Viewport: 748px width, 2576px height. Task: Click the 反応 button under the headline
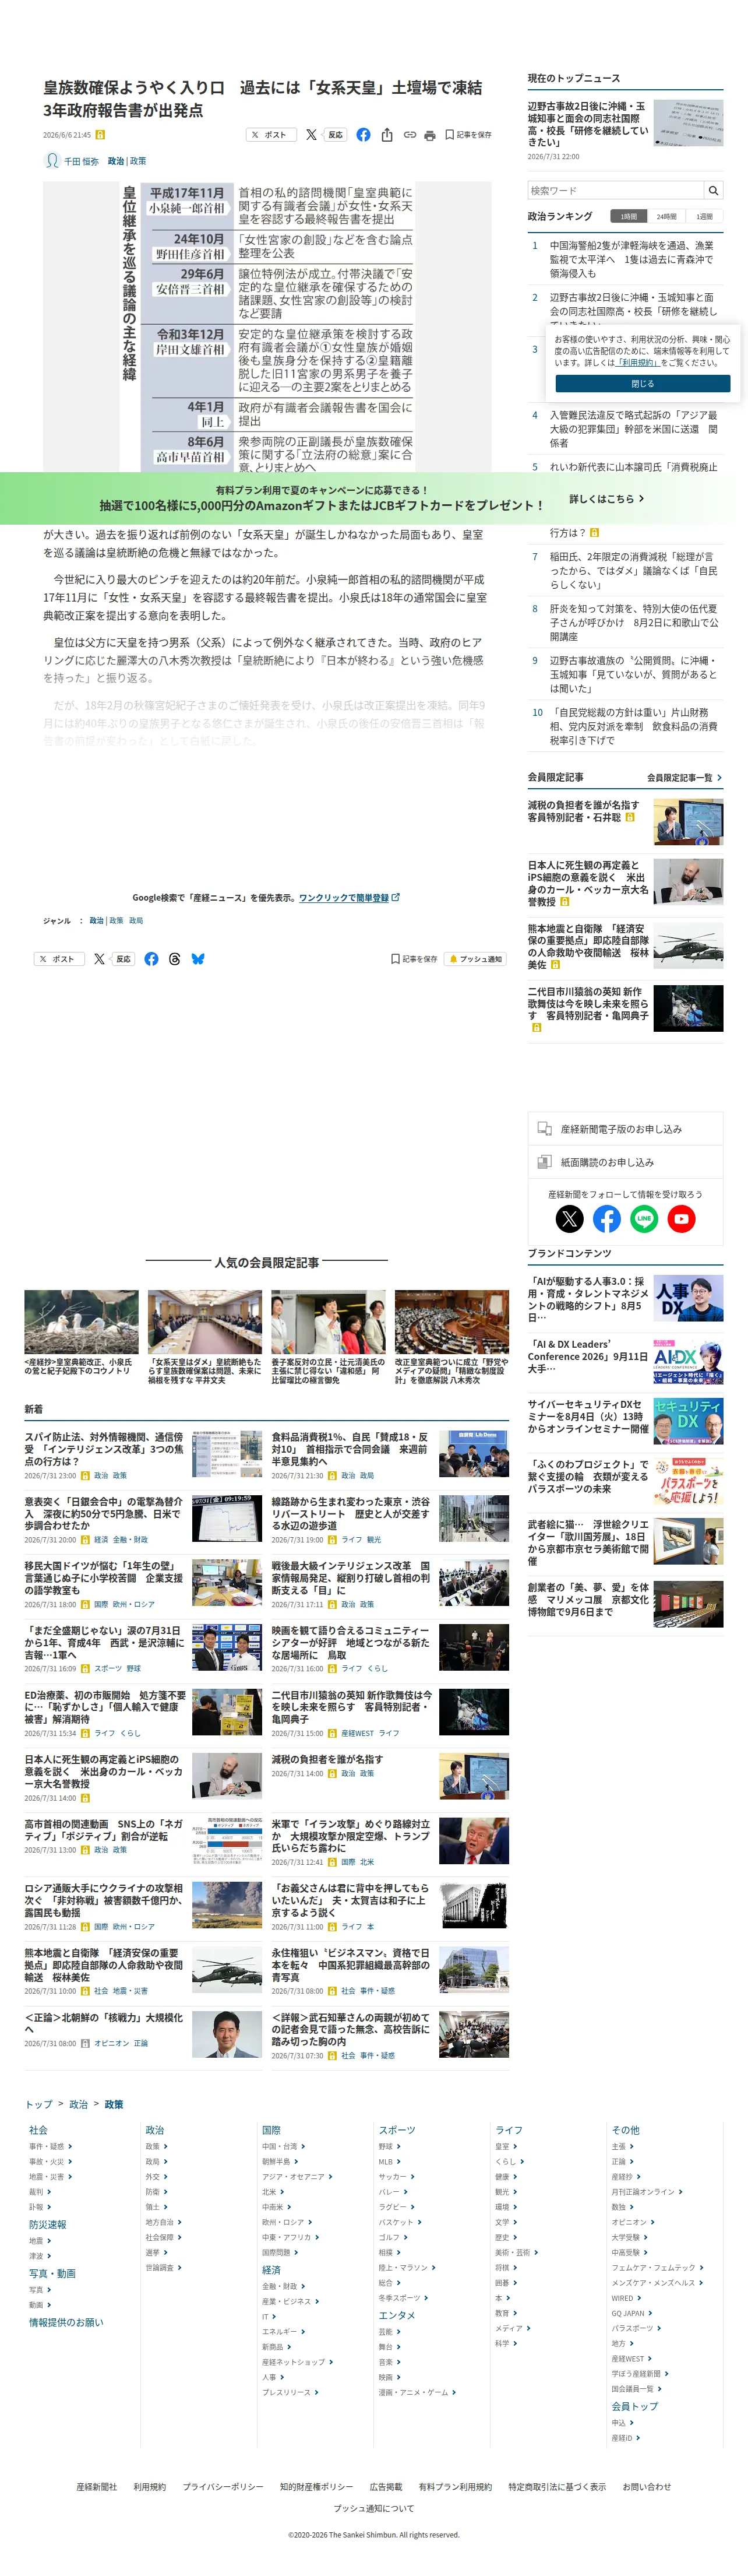336,135
